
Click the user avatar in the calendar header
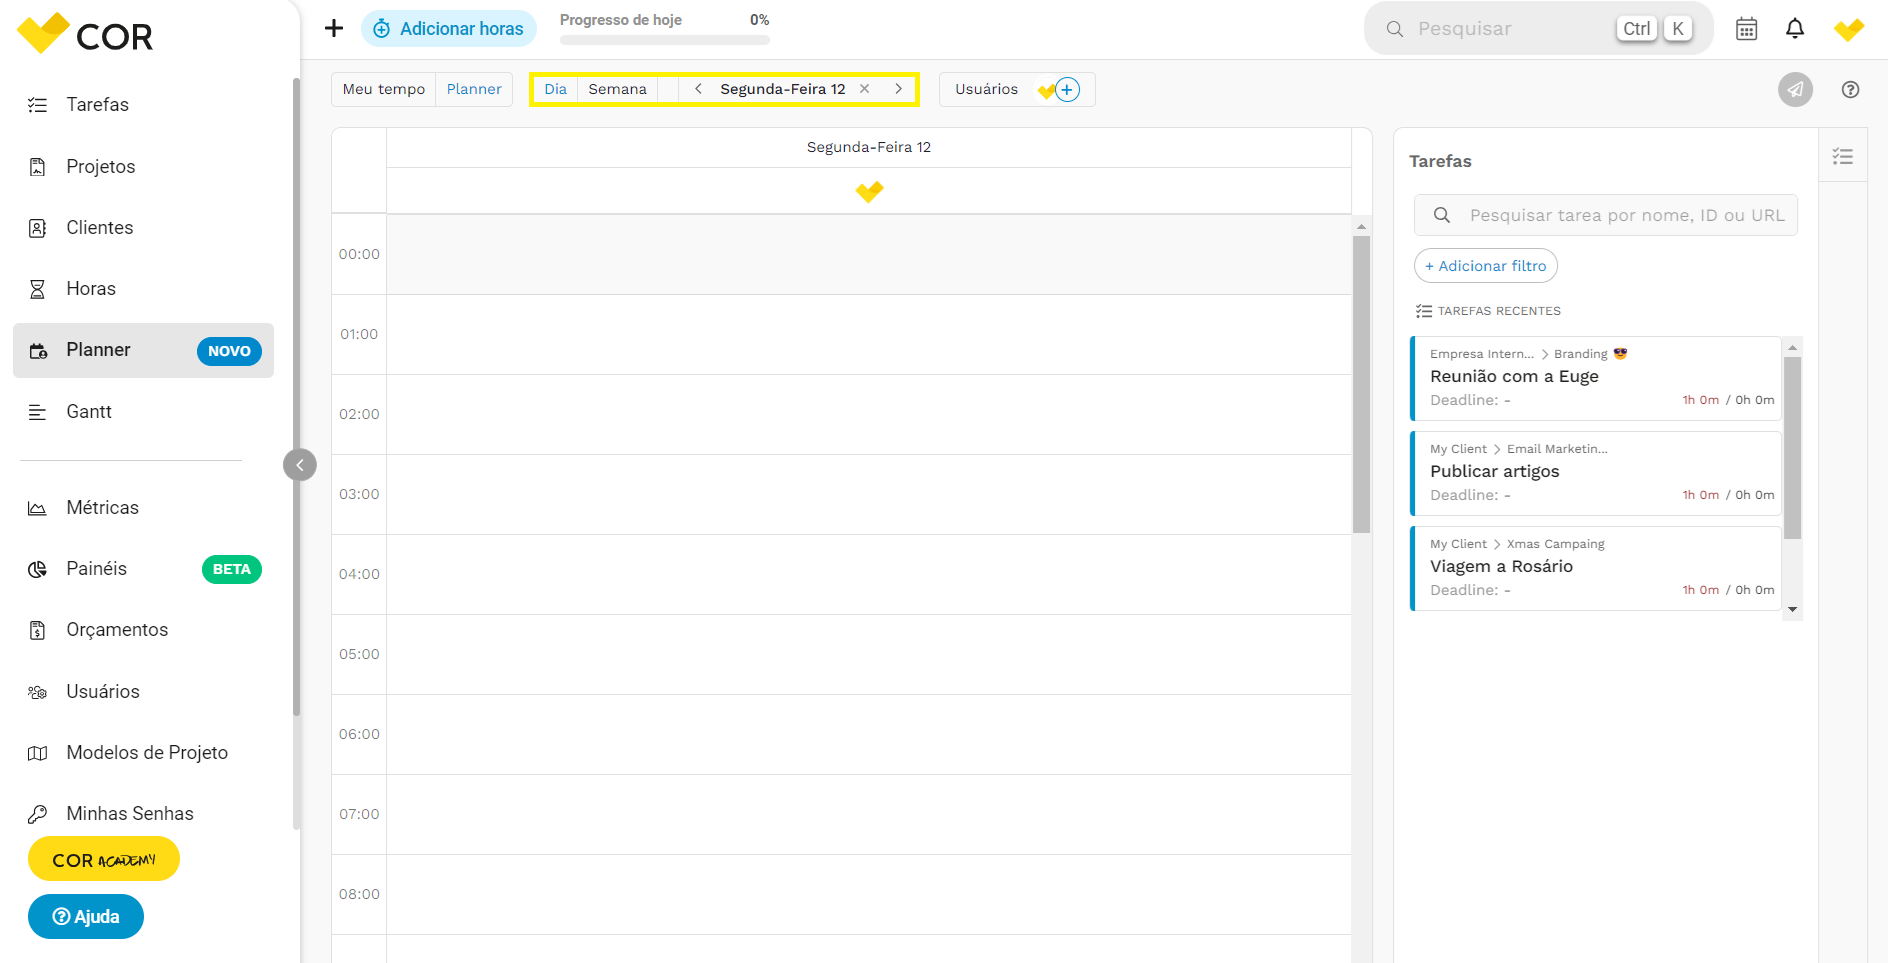click(869, 191)
